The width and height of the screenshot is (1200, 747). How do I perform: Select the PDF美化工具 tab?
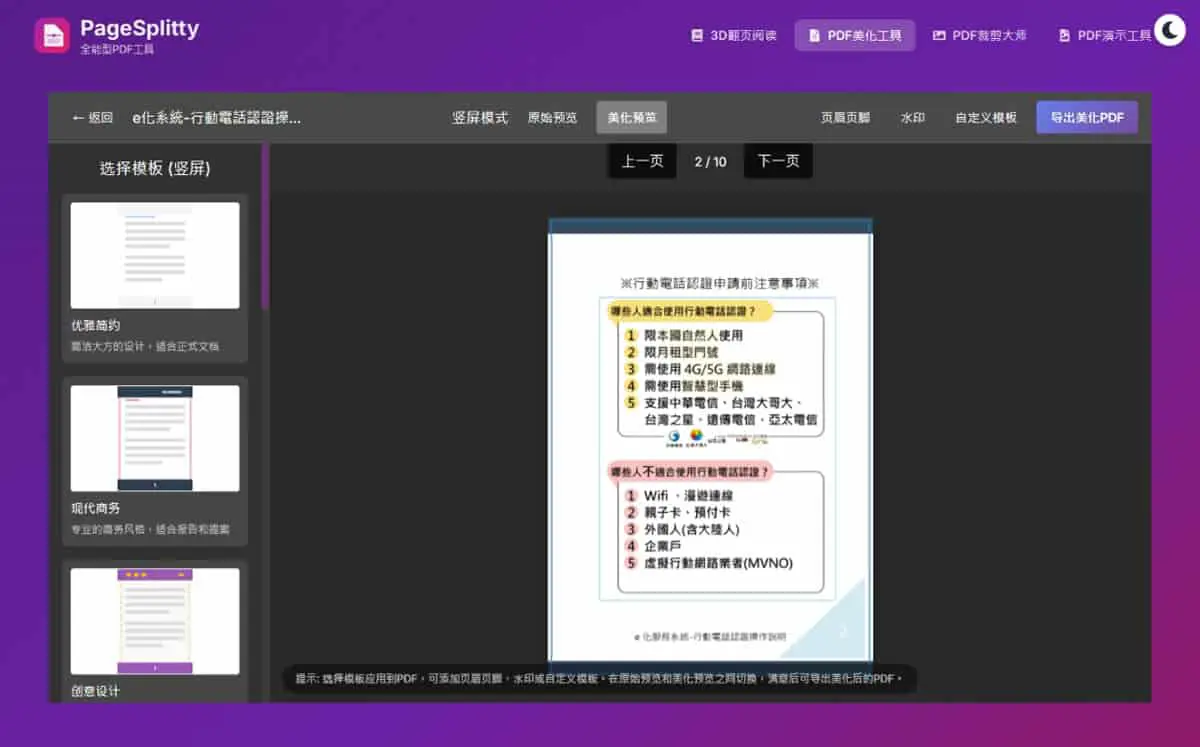[855, 35]
